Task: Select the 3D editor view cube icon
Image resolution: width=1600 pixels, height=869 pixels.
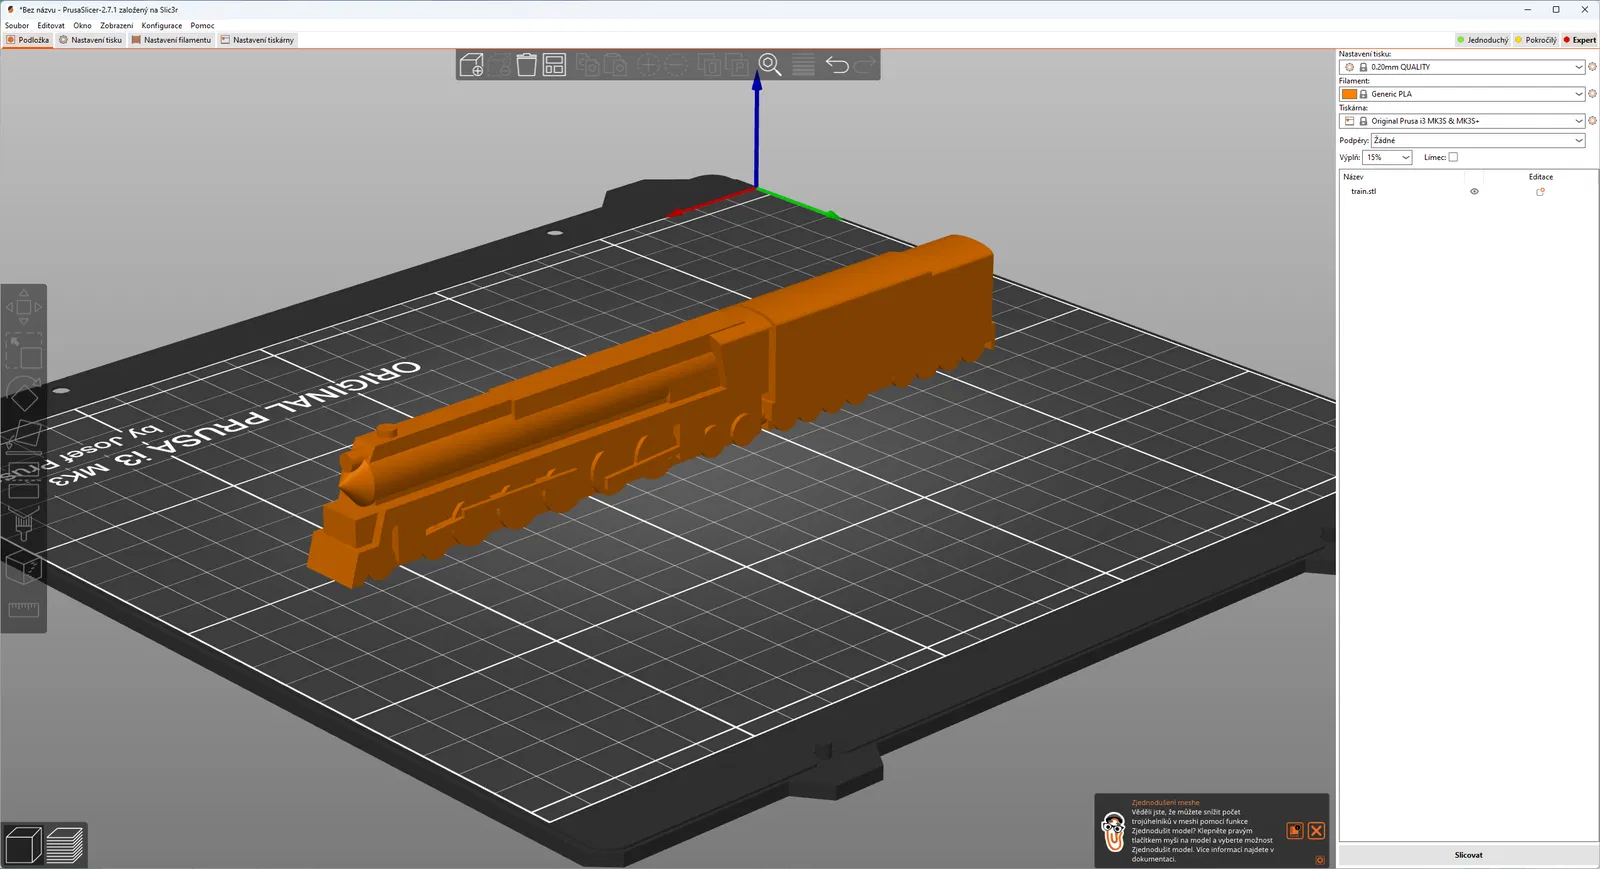Action: [23, 845]
